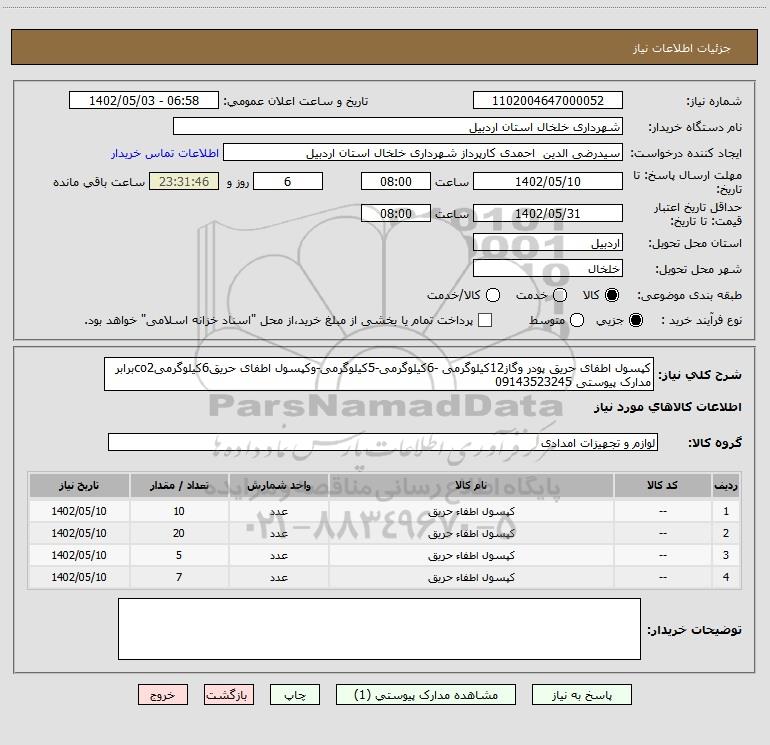Click row 4 item name کپسول اطفاء حریق
This screenshot has width=770, height=745.
(471, 578)
